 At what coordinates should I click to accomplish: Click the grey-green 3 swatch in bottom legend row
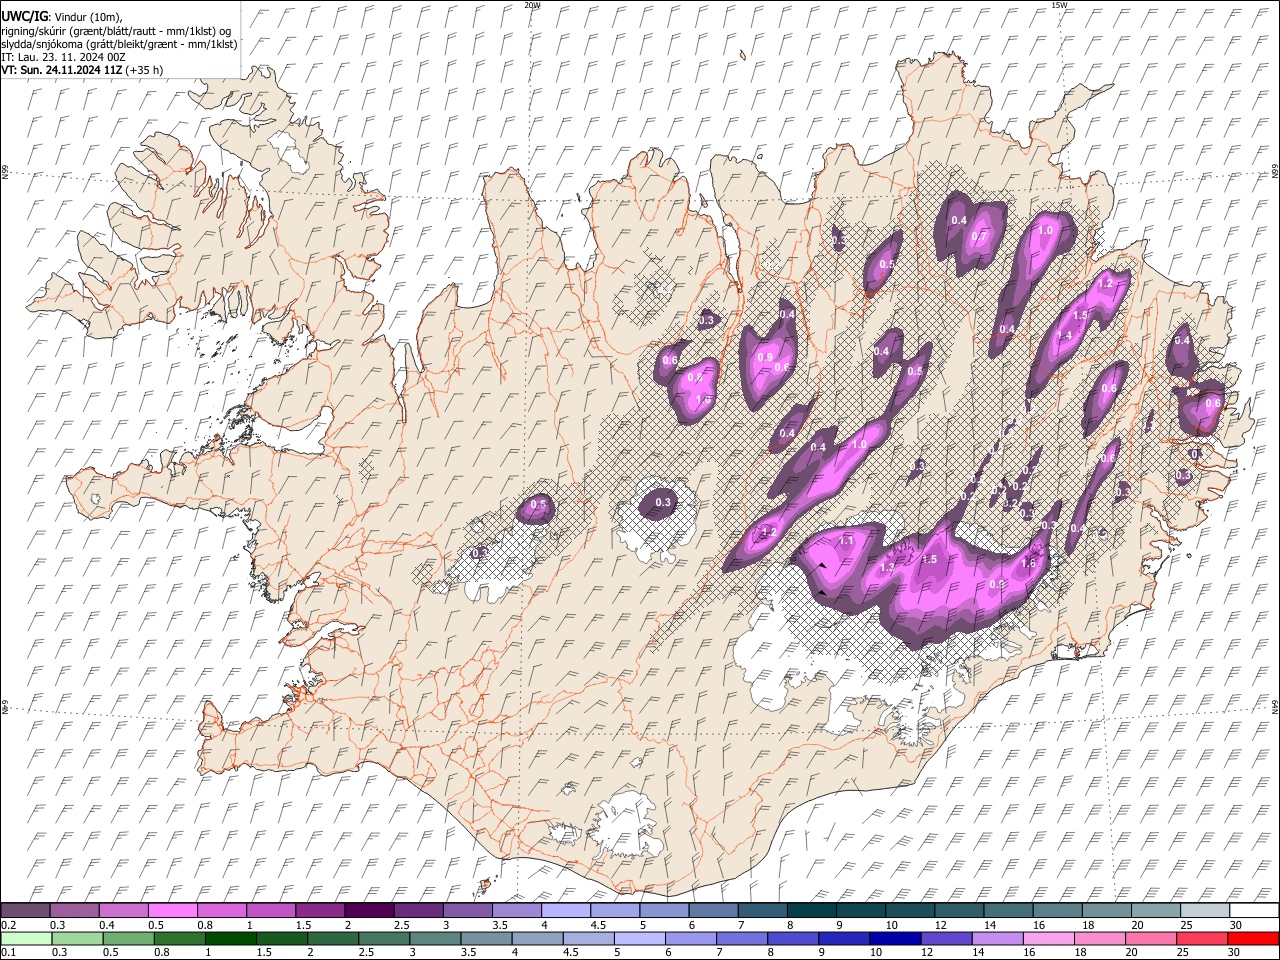pyautogui.click(x=435, y=938)
